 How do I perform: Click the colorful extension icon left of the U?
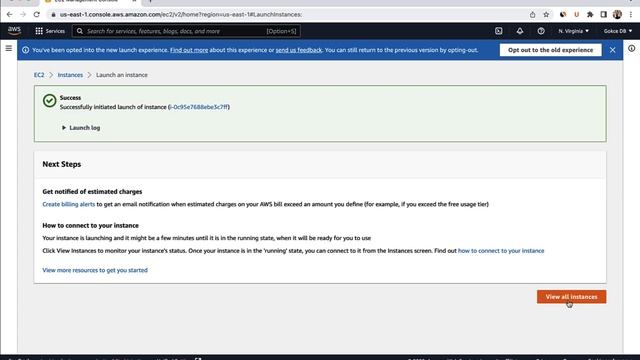click(x=563, y=14)
